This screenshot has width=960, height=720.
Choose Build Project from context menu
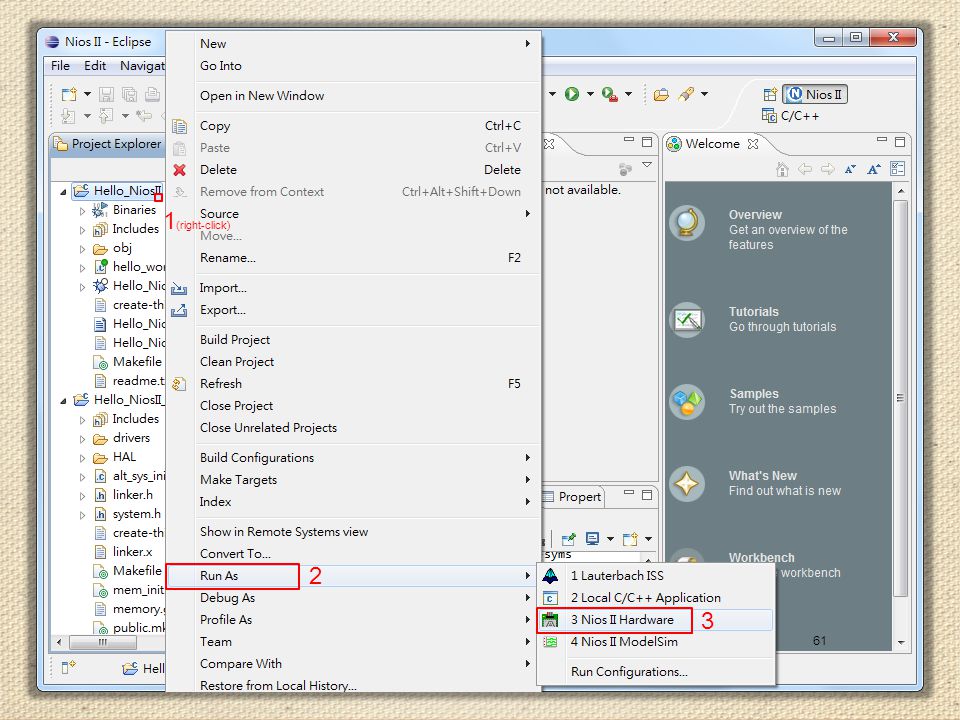click(353, 339)
